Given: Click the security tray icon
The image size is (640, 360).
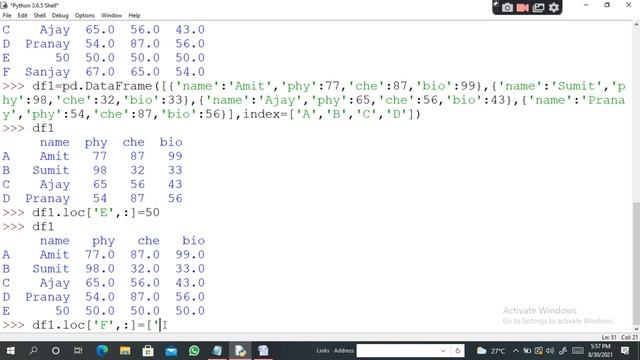Looking at the screenshot, I should tap(539, 351).
